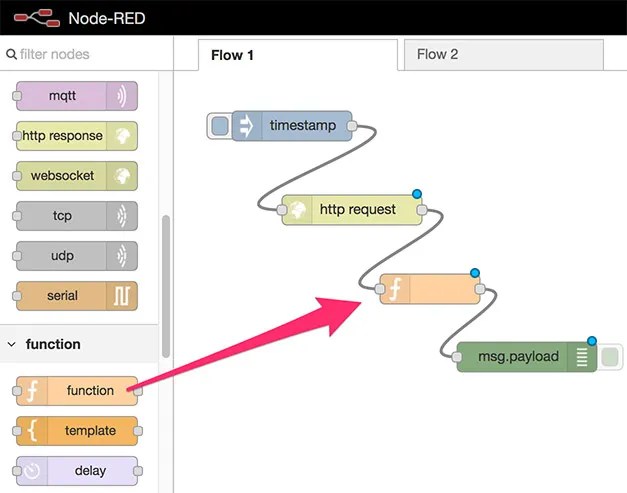Select the mqtt node wave icon

coord(122,96)
